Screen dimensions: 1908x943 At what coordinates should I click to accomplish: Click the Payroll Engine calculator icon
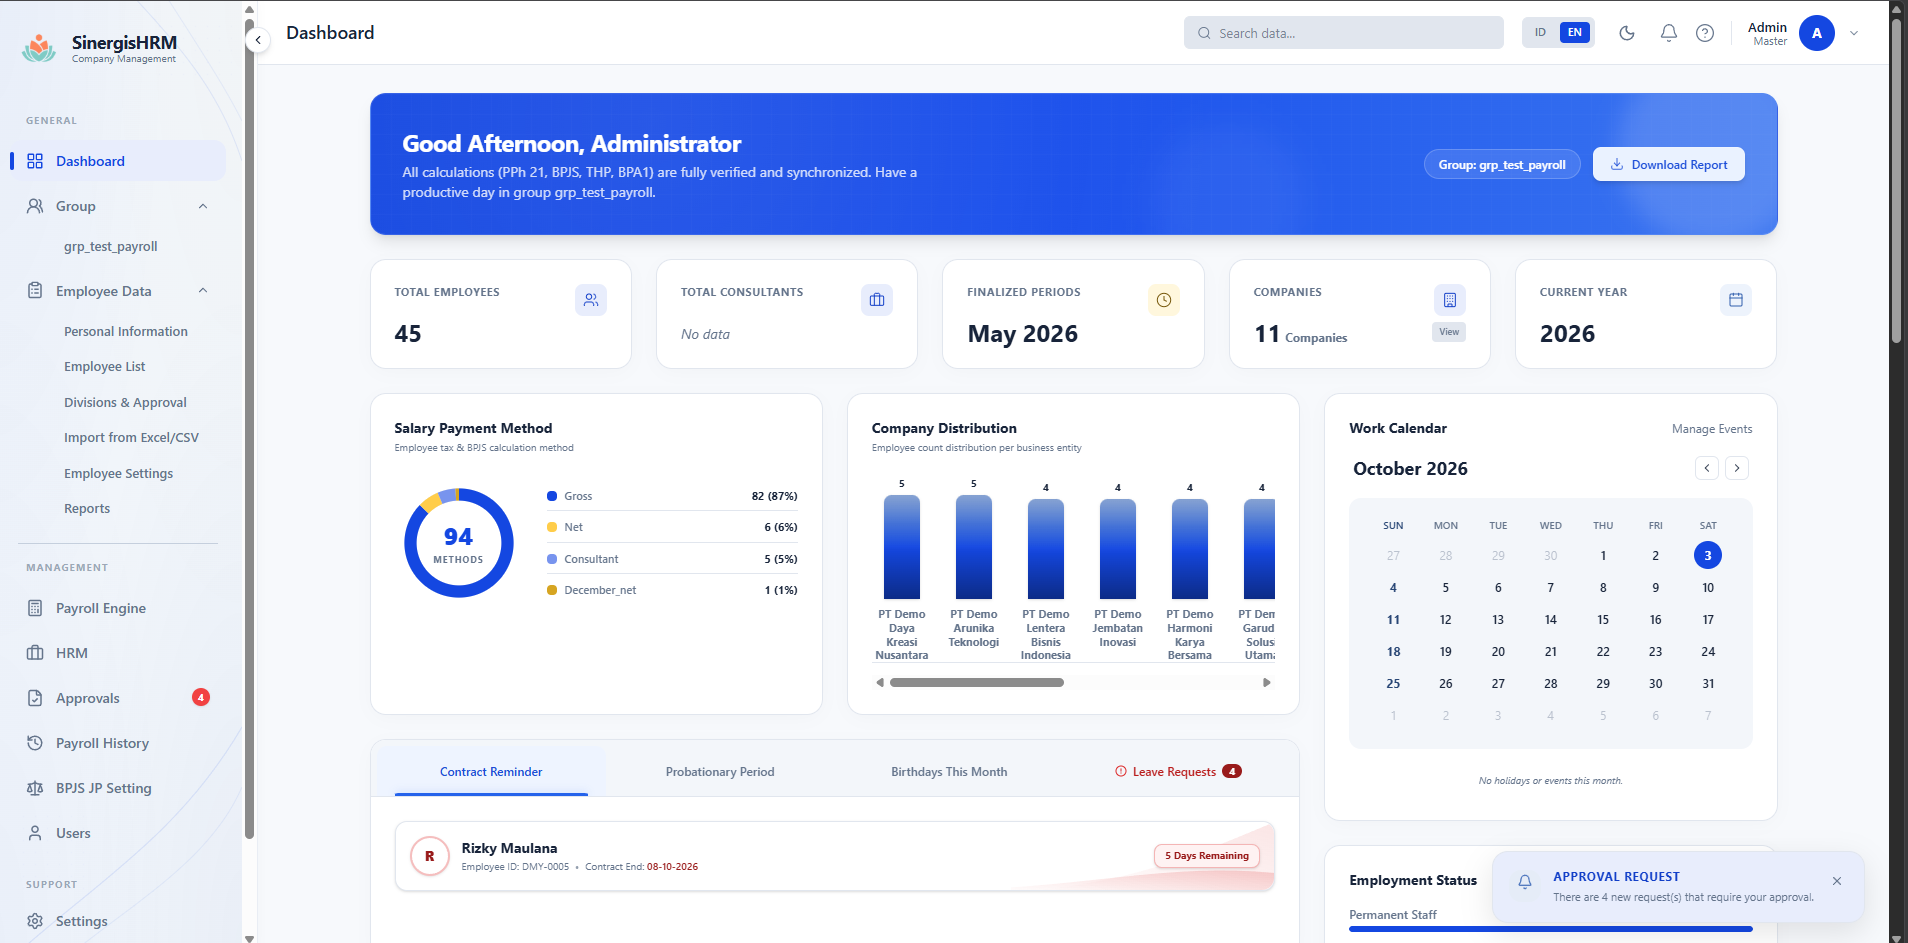pyautogui.click(x=35, y=608)
